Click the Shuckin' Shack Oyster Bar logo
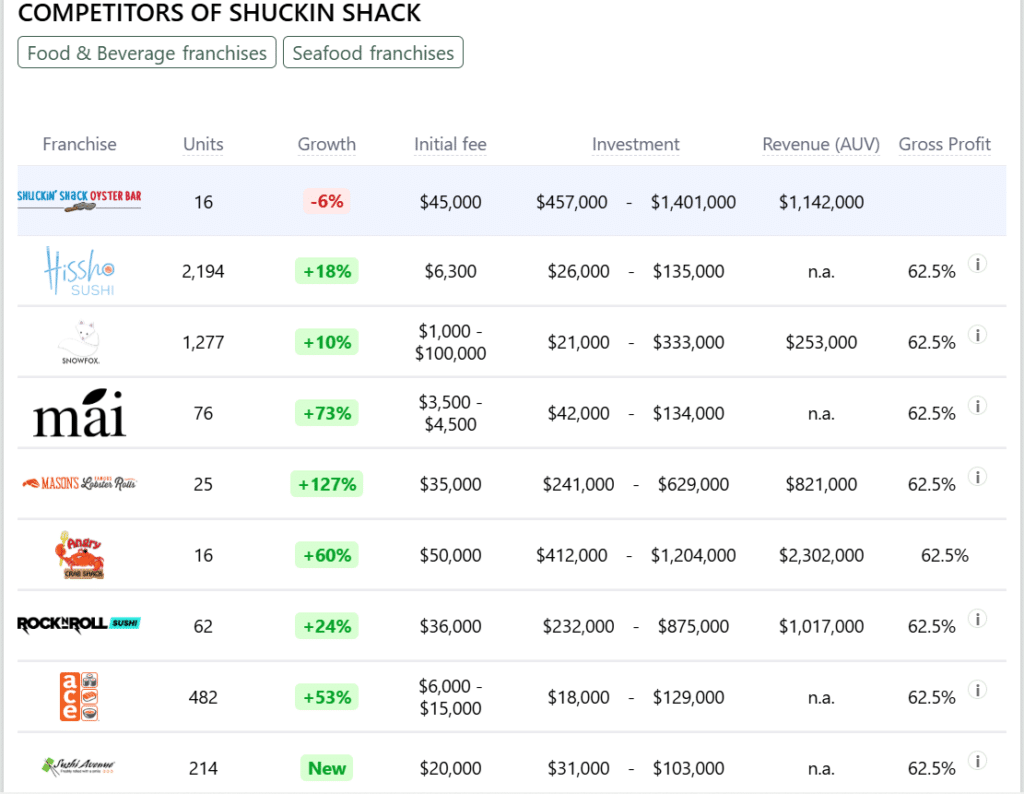The width and height of the screenshot is (1024, 794). tap(79, 200)
